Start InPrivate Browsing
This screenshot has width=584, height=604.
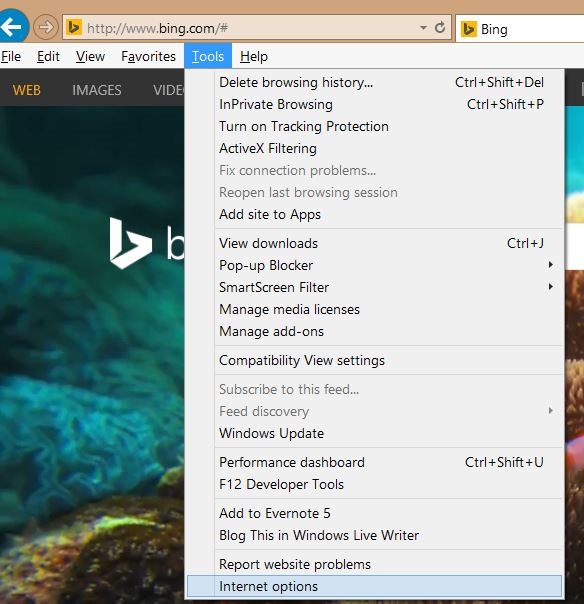(374, 104)
